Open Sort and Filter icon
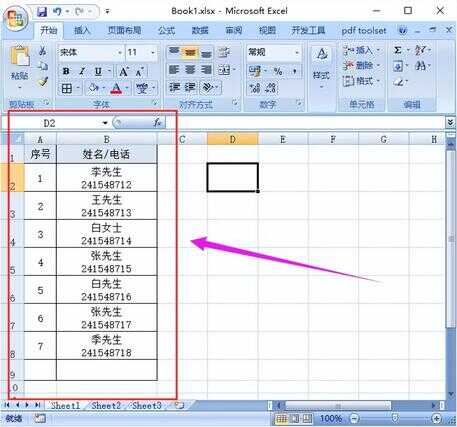 420,50
